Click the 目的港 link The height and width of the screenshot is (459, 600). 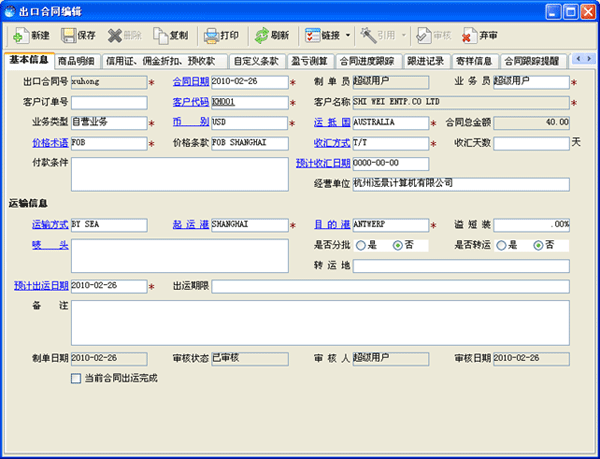332,225
